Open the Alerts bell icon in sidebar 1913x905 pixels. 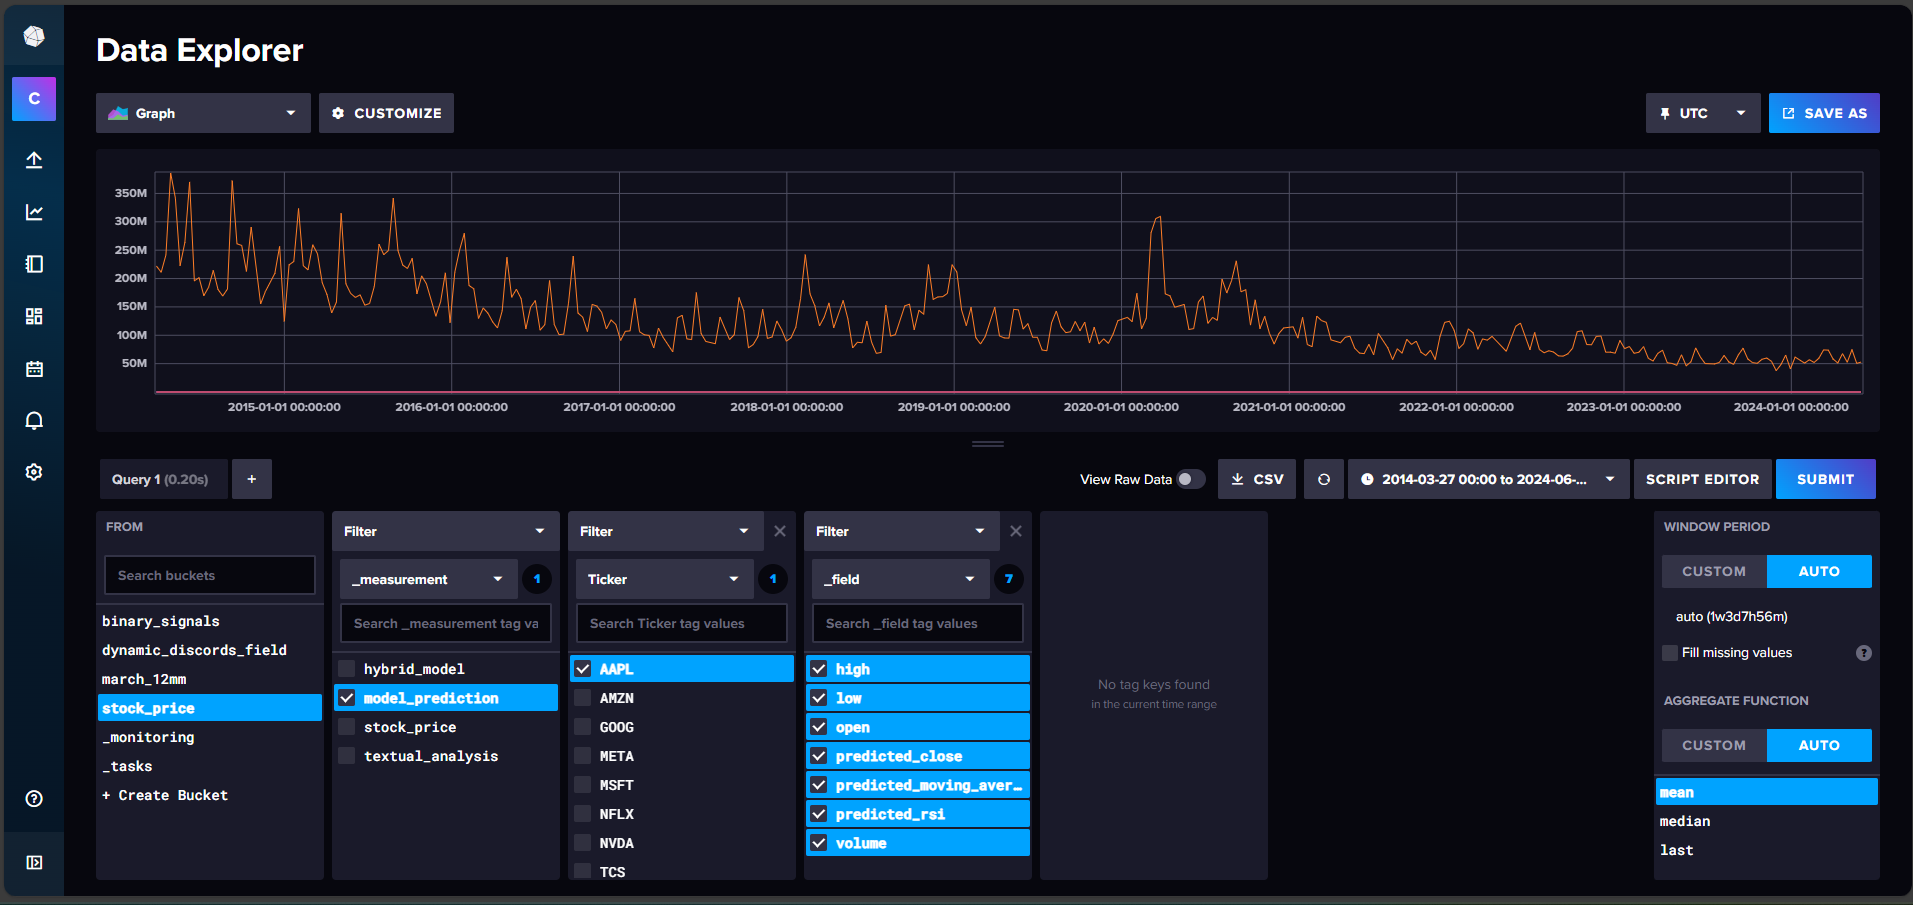coord(34,421)
